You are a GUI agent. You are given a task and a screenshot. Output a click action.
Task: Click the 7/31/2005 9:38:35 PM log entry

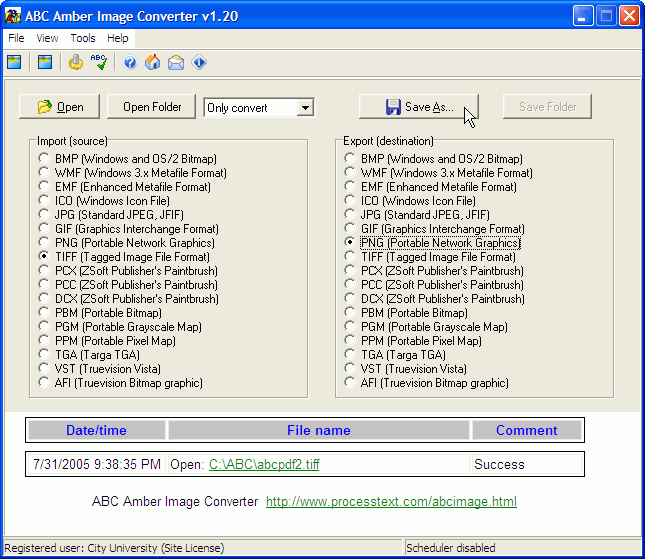click(x=97, y=464)
